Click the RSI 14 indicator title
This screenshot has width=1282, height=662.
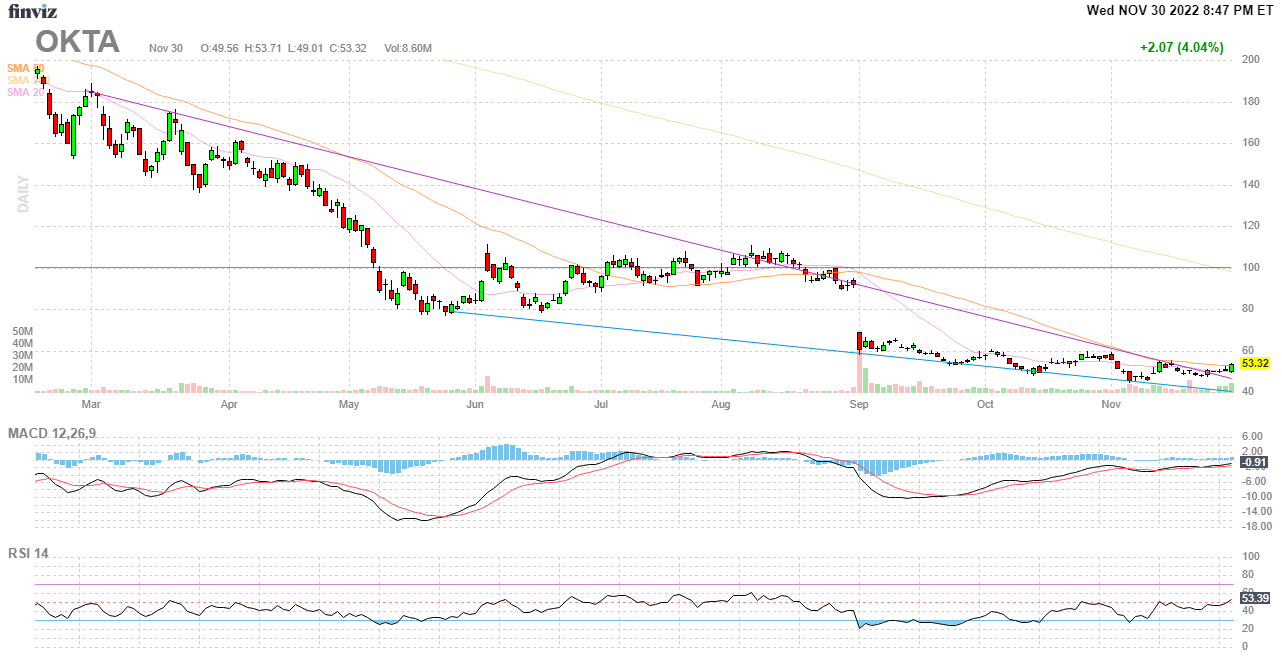click(x=30, y=554)
